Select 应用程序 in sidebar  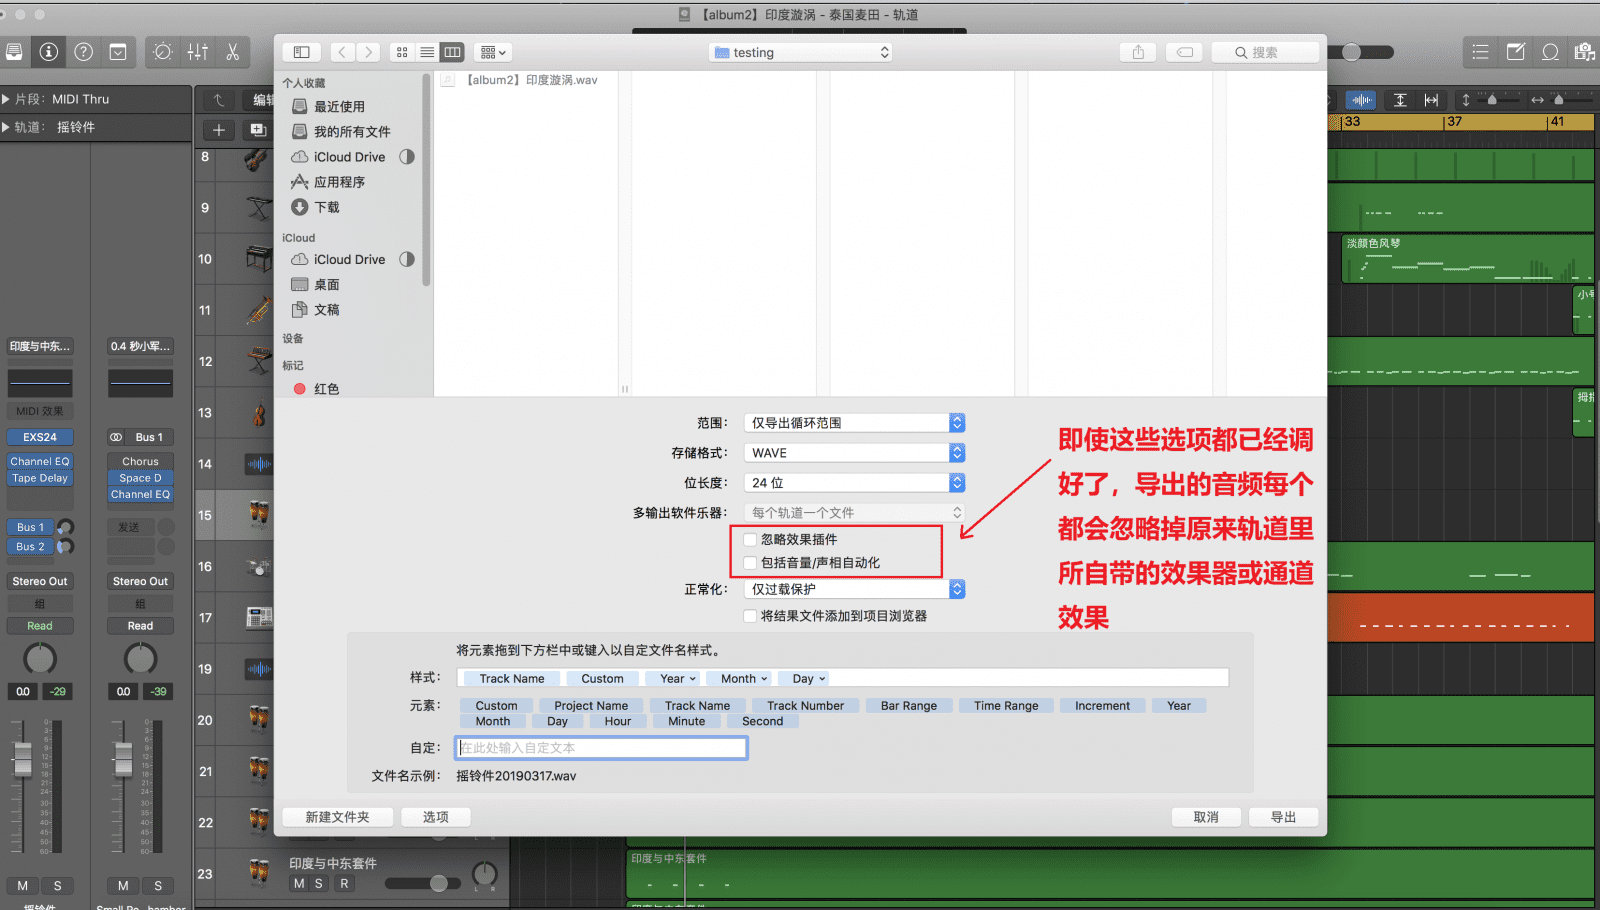point(339,182)
